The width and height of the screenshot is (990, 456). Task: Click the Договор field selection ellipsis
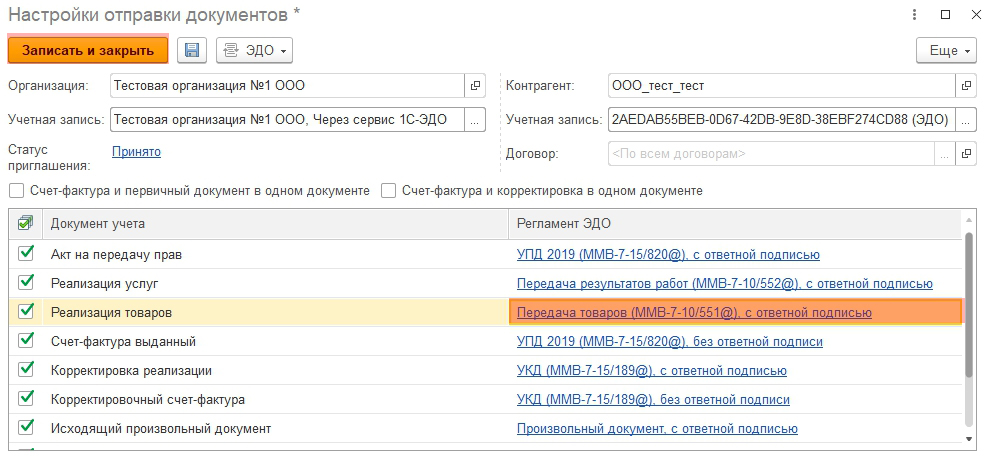tap(944, 154)
